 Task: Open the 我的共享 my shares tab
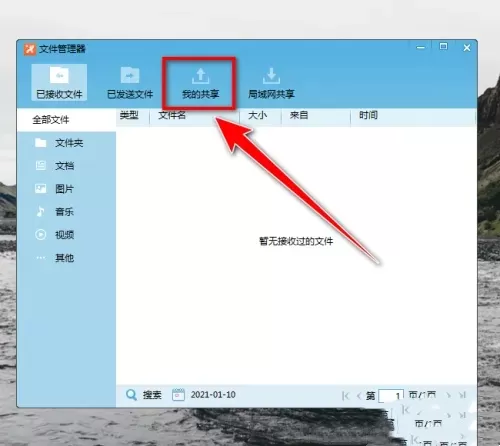(x=200, y=83)
